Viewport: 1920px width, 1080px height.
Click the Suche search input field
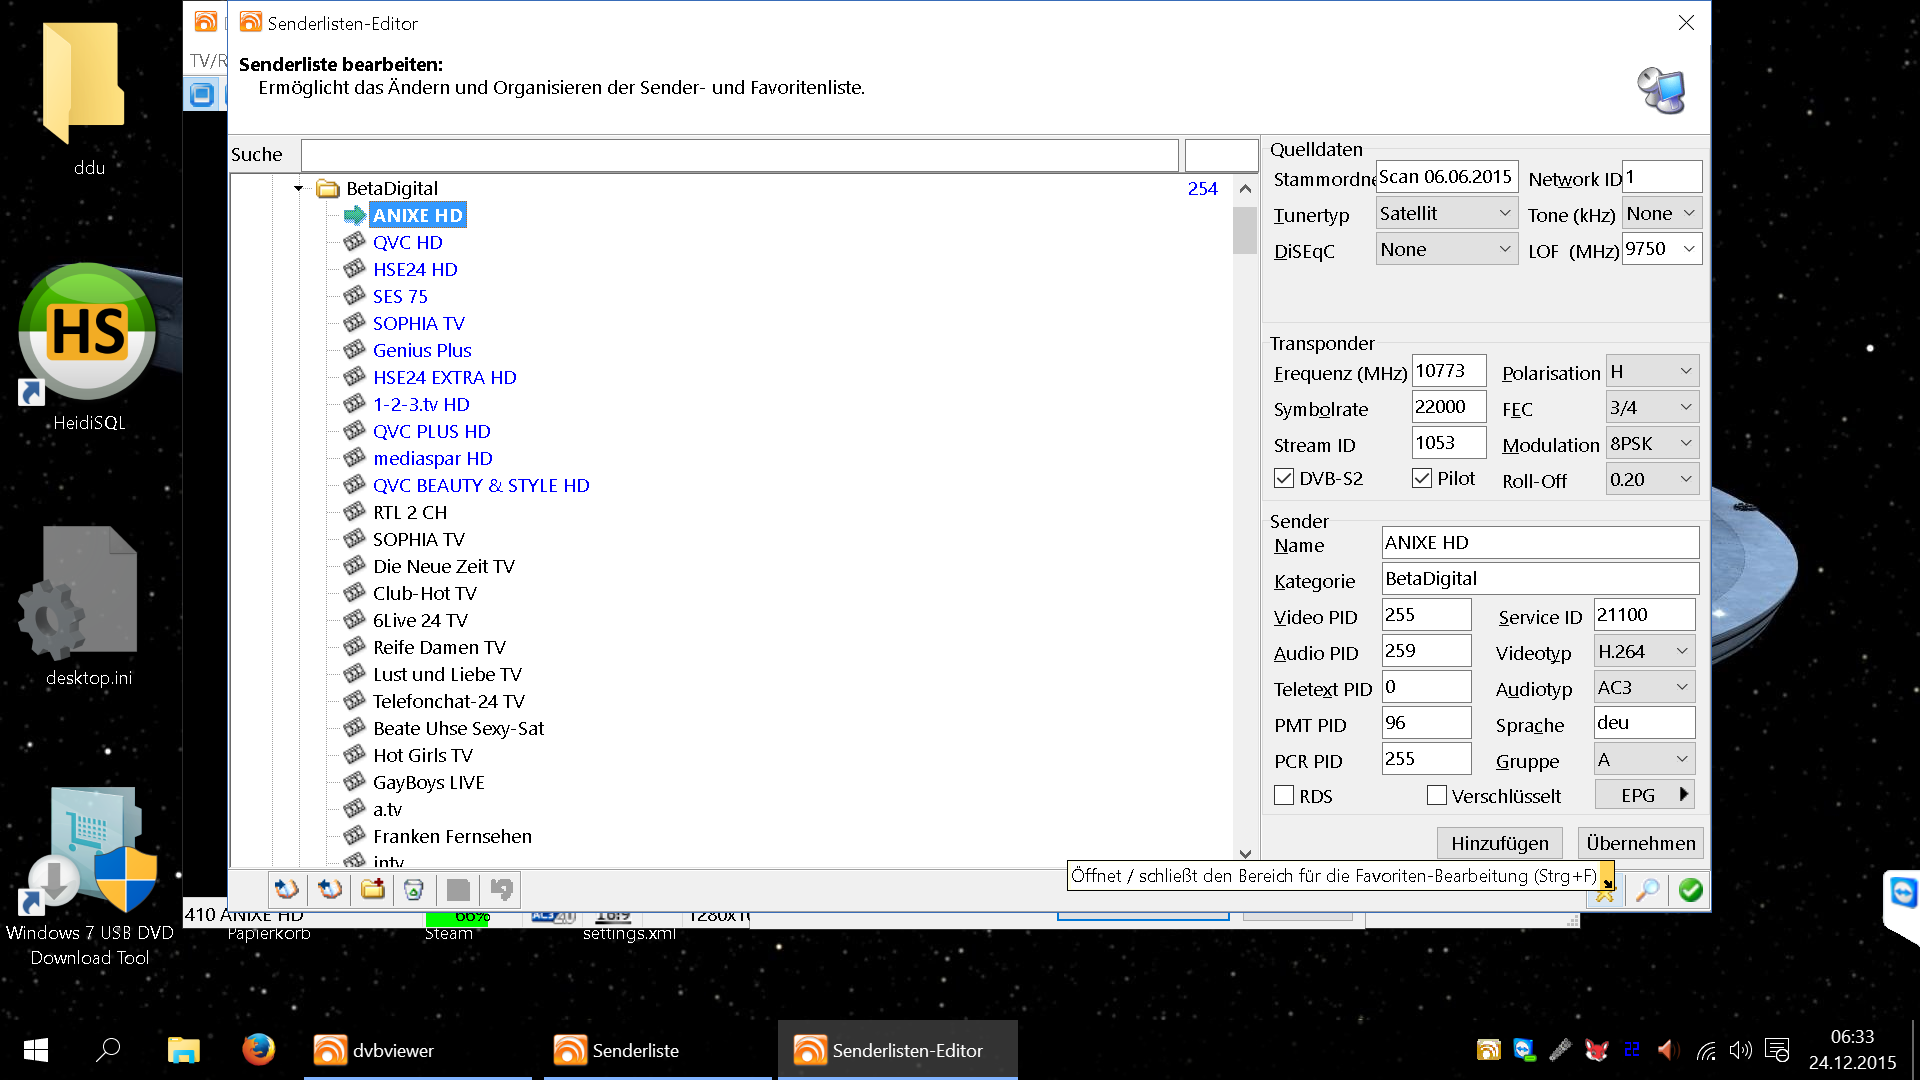point(739,155)
